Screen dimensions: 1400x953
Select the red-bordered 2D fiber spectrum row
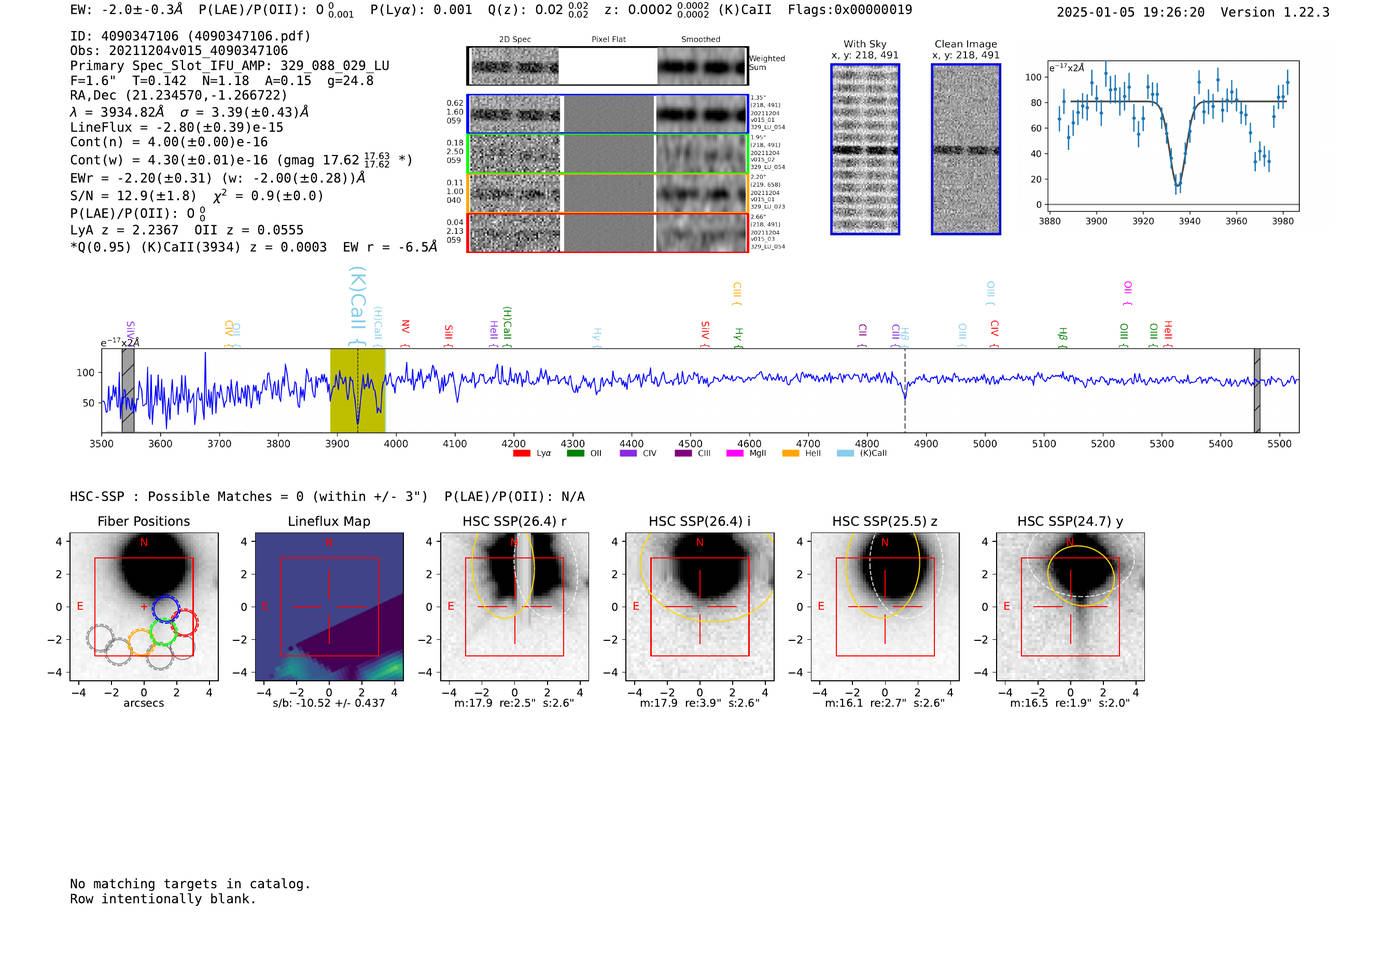pyautogui.click(x=607, y=232)
